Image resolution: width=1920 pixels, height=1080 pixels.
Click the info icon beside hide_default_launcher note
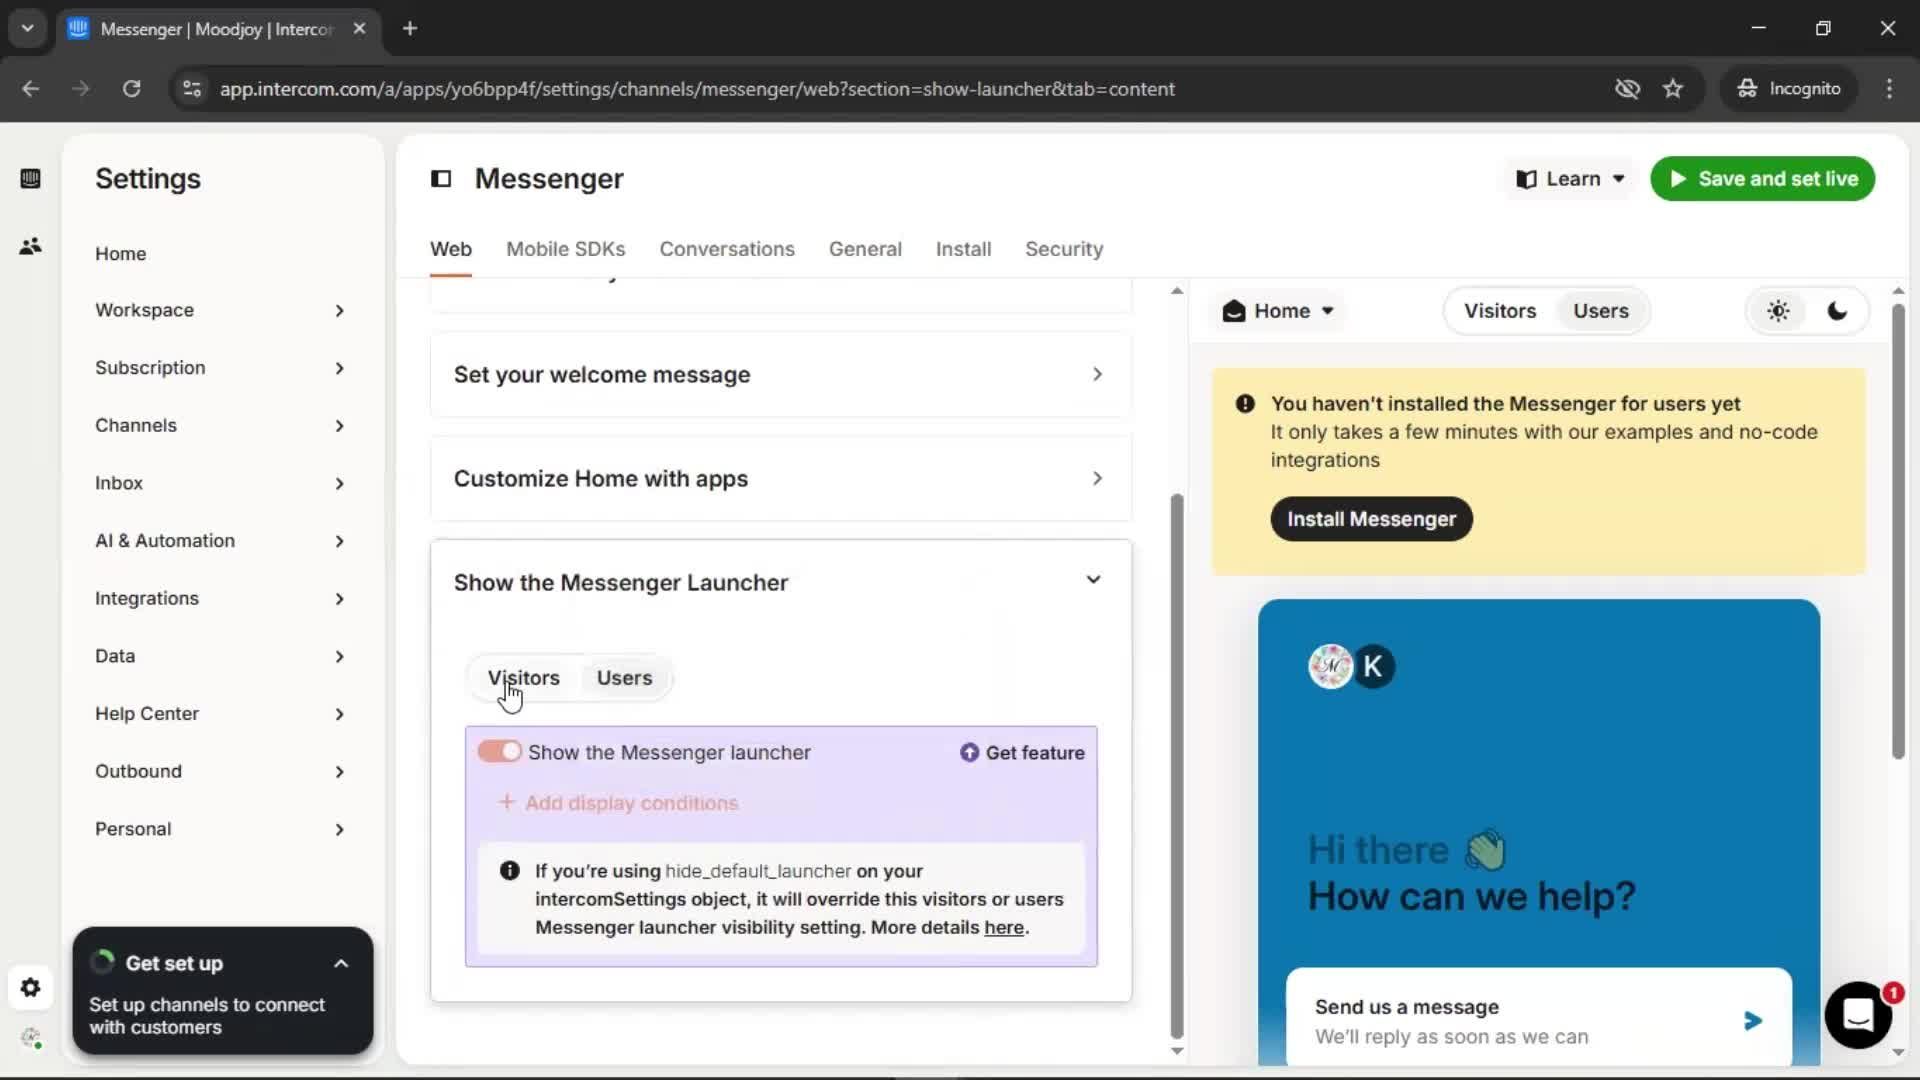[x=510, y=871]
